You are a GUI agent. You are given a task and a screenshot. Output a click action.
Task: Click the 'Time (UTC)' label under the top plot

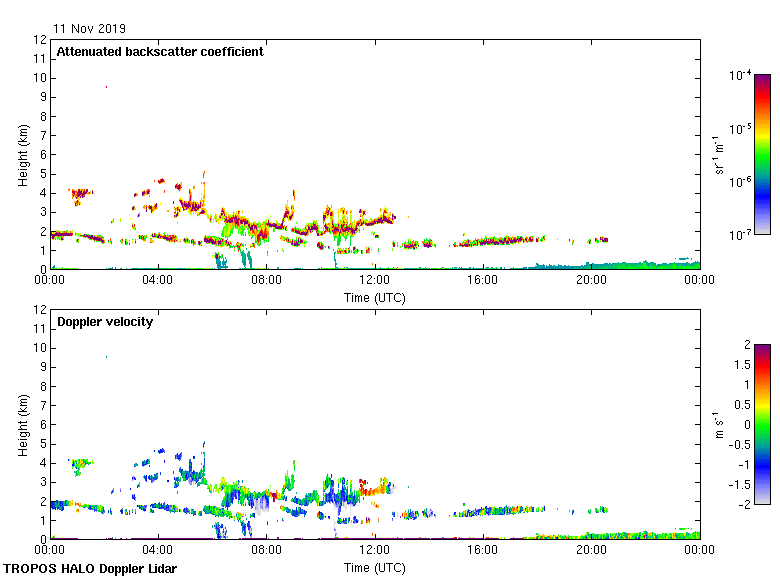click(x=375, y=297)
